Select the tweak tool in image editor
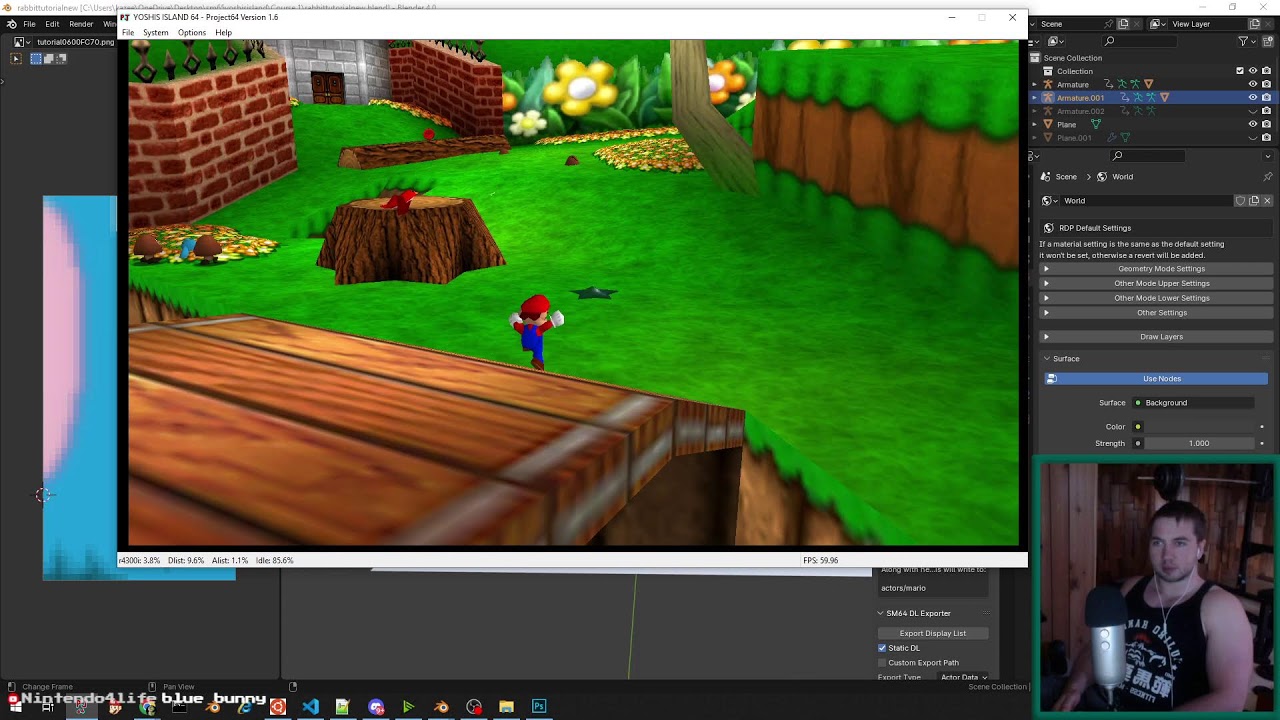 [x=15, y=59]
